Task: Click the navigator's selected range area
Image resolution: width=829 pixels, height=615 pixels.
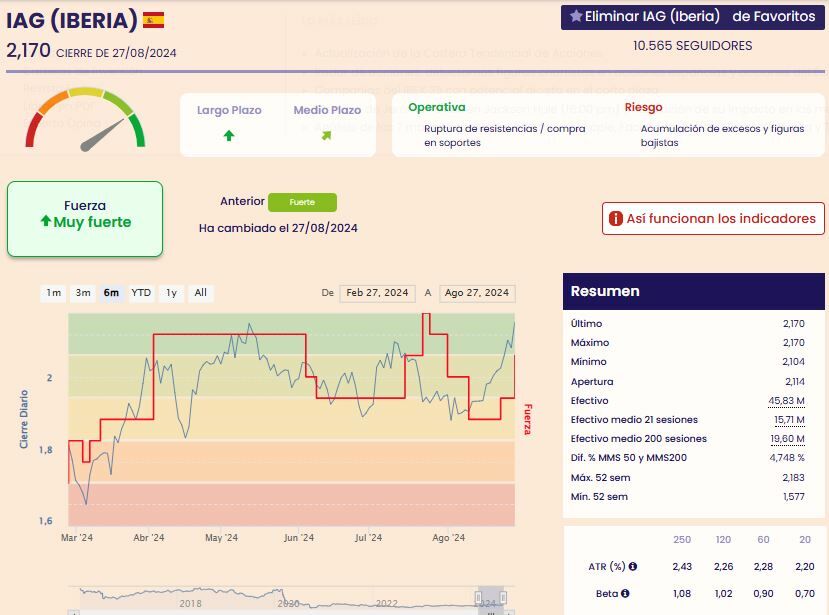Action: [x=491, y=599]
